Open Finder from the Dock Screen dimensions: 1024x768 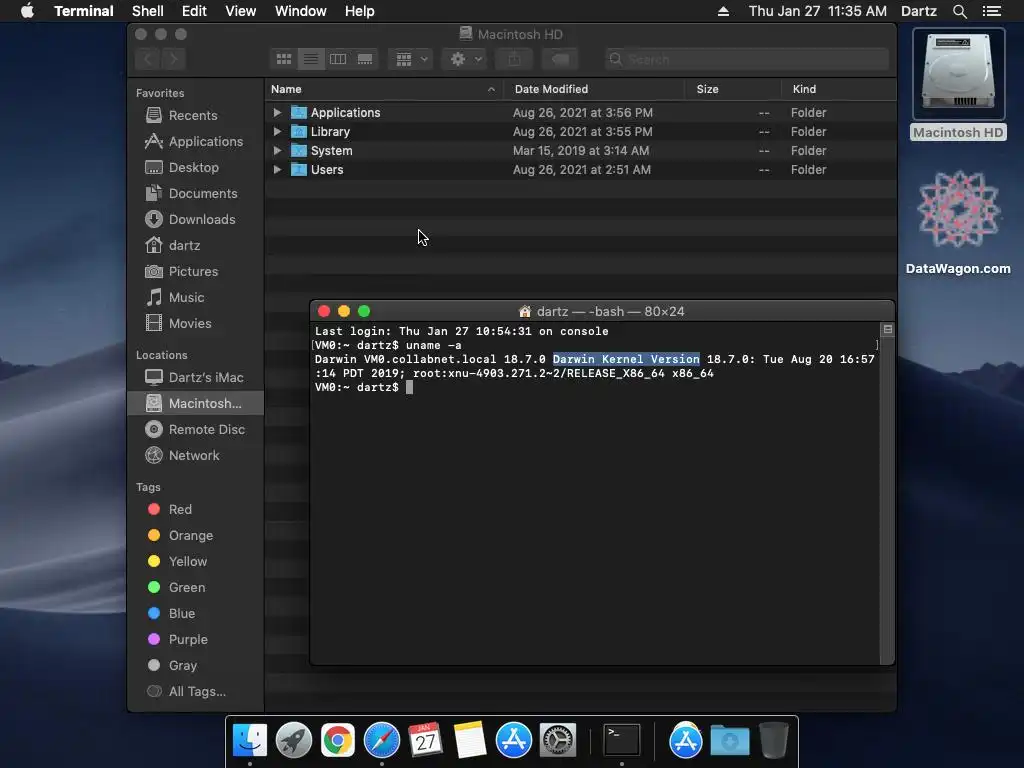[249, 741]
